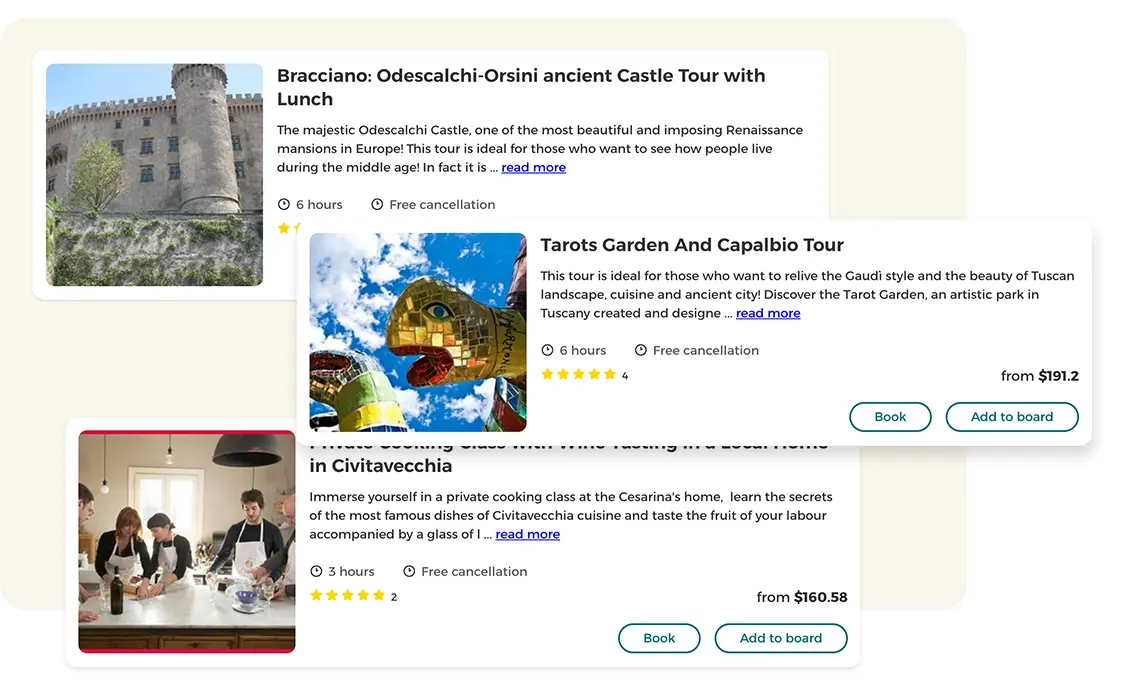
Task: Click the clock icon beside Bracciano's 6 hours
Action: tap(284, 205)
